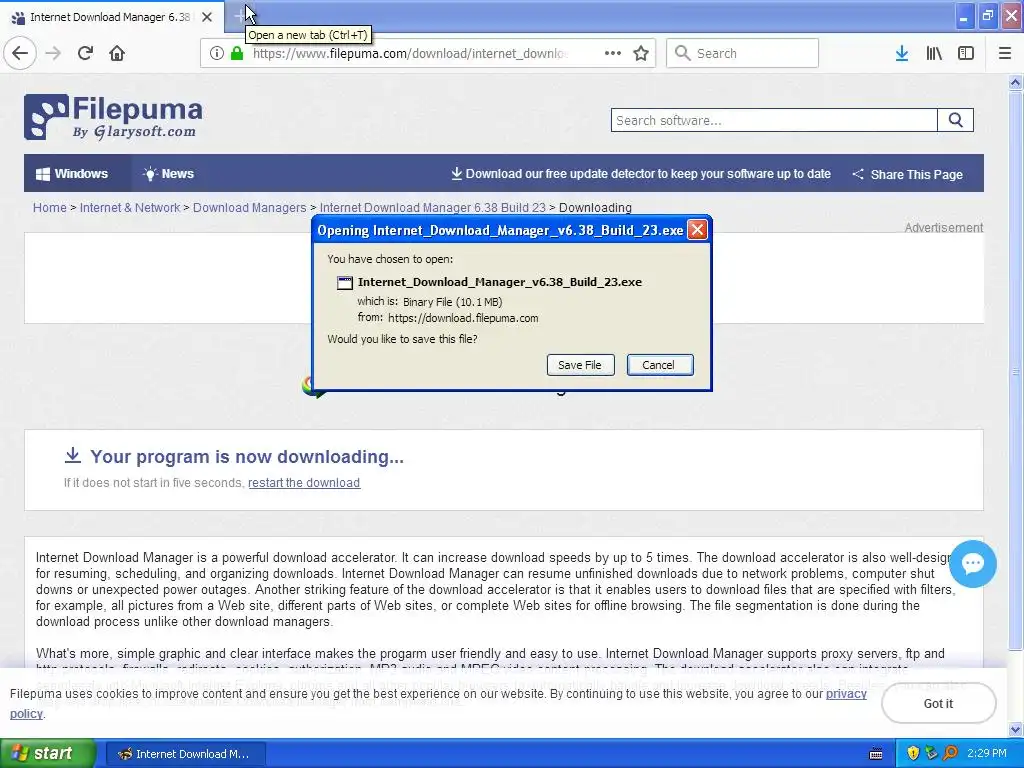Click the security shield tray icon
The height and width of the screenshot is (768, 1024).
(x=913, y=754)
